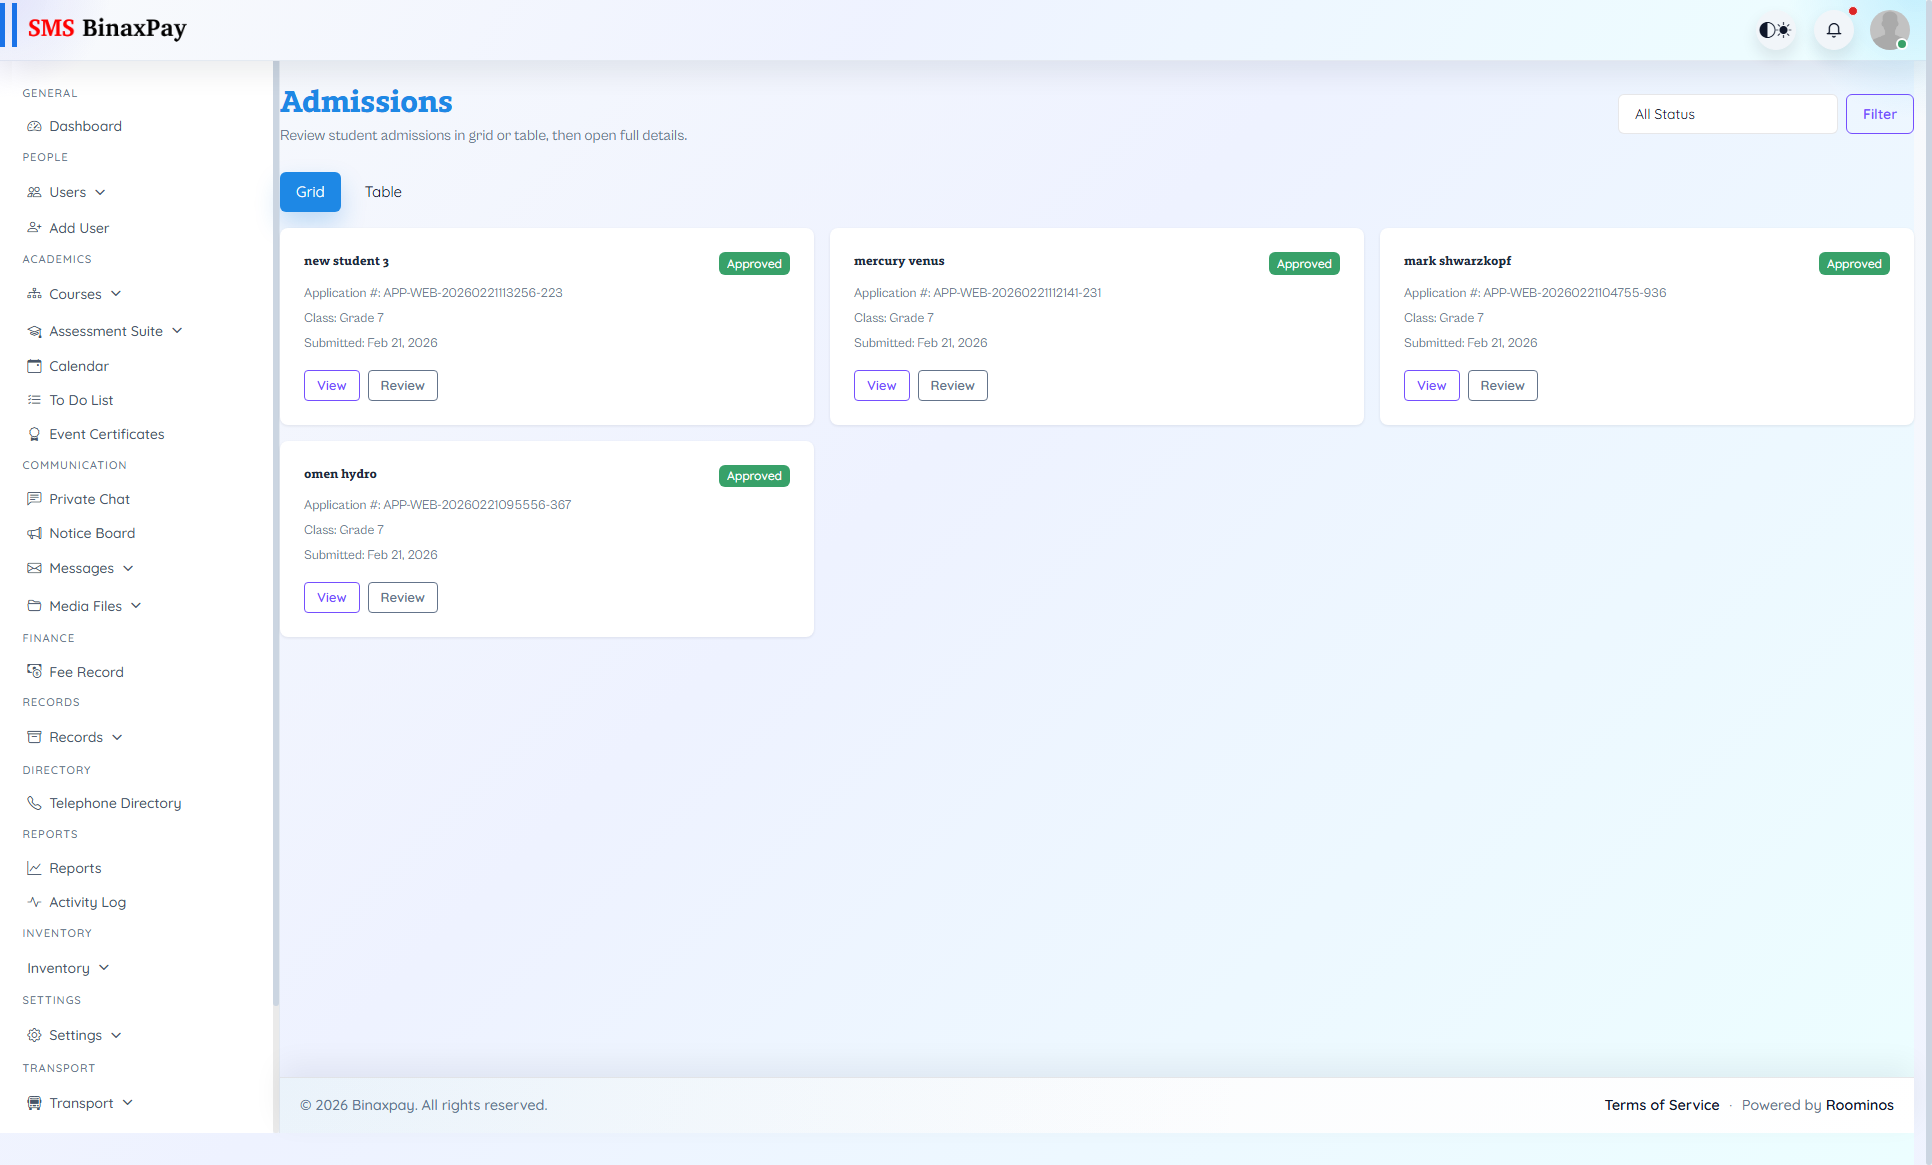The image size is (1932, 1165).
Task: Open the Notice Board
Action: tap(92, 533)
